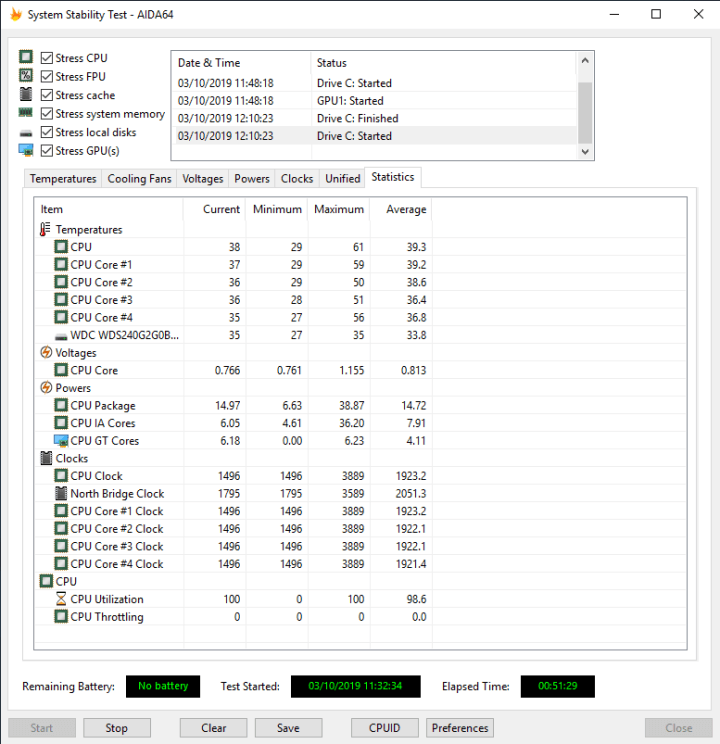Select the Statistics tab

tap(393, 177)
